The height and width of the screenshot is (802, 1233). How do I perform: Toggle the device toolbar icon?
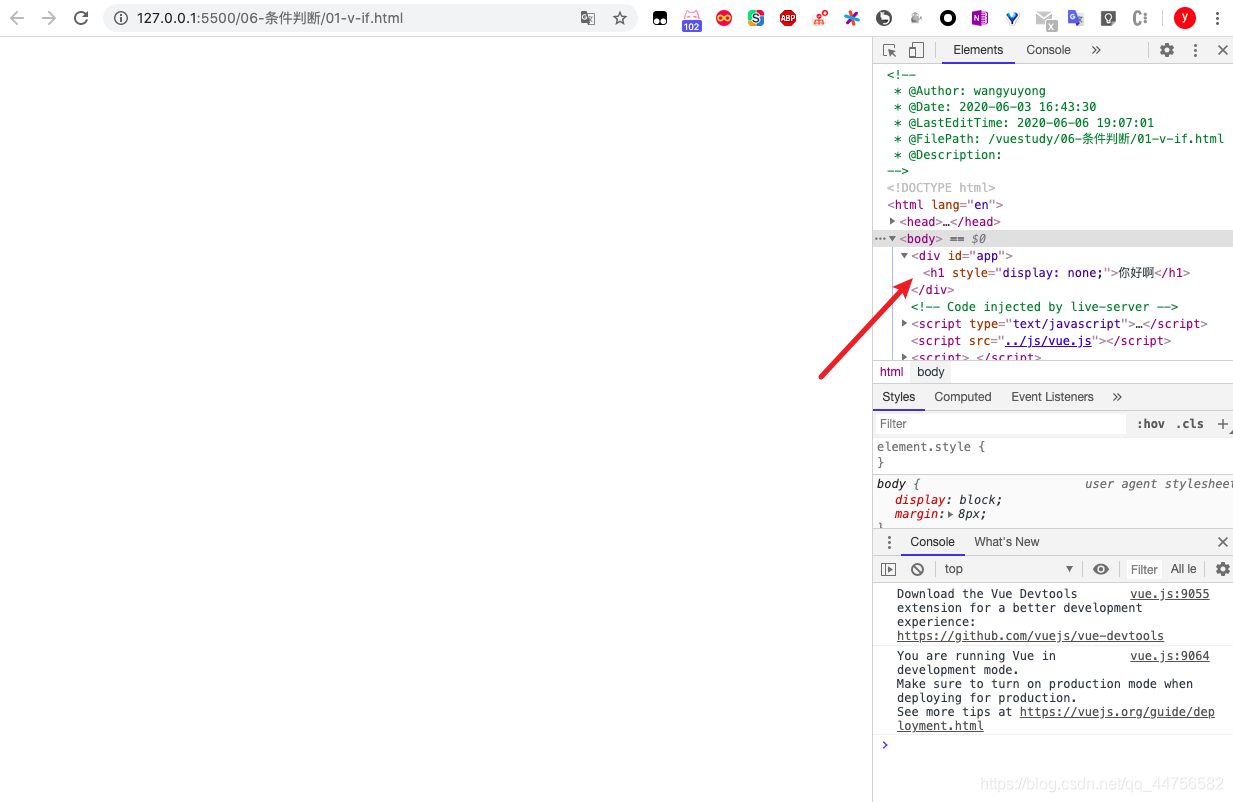[916, 50]
